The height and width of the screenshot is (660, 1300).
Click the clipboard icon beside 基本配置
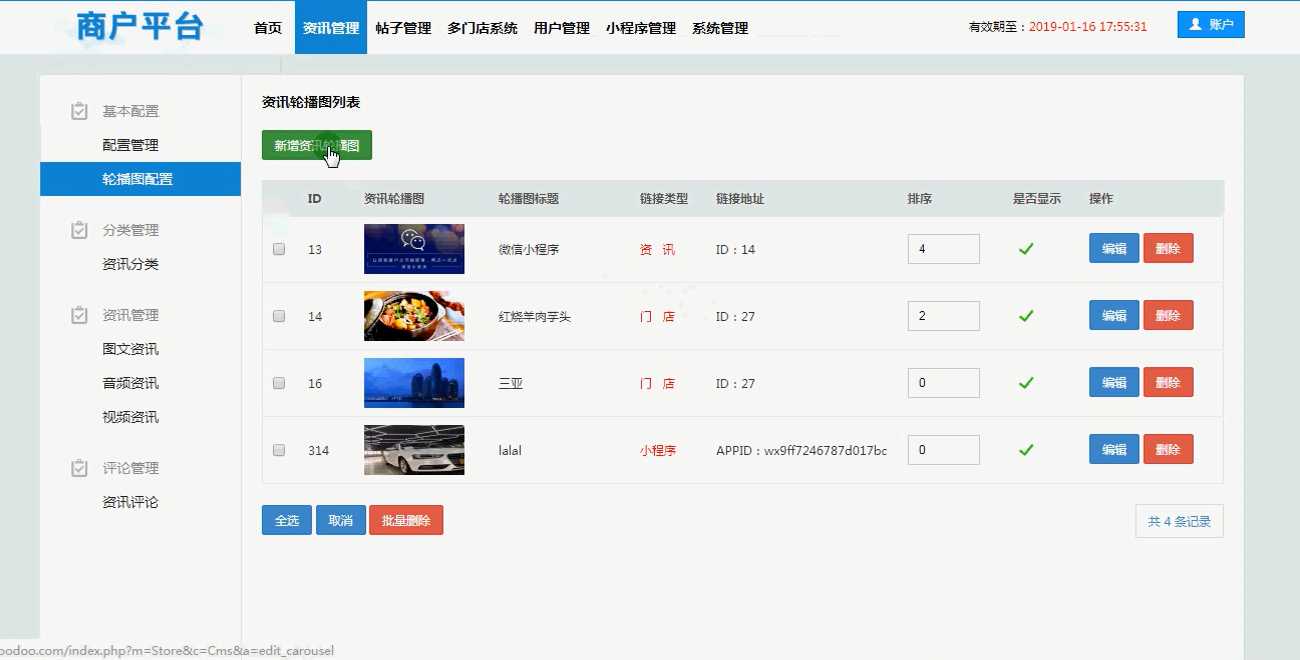pos(80,111)
